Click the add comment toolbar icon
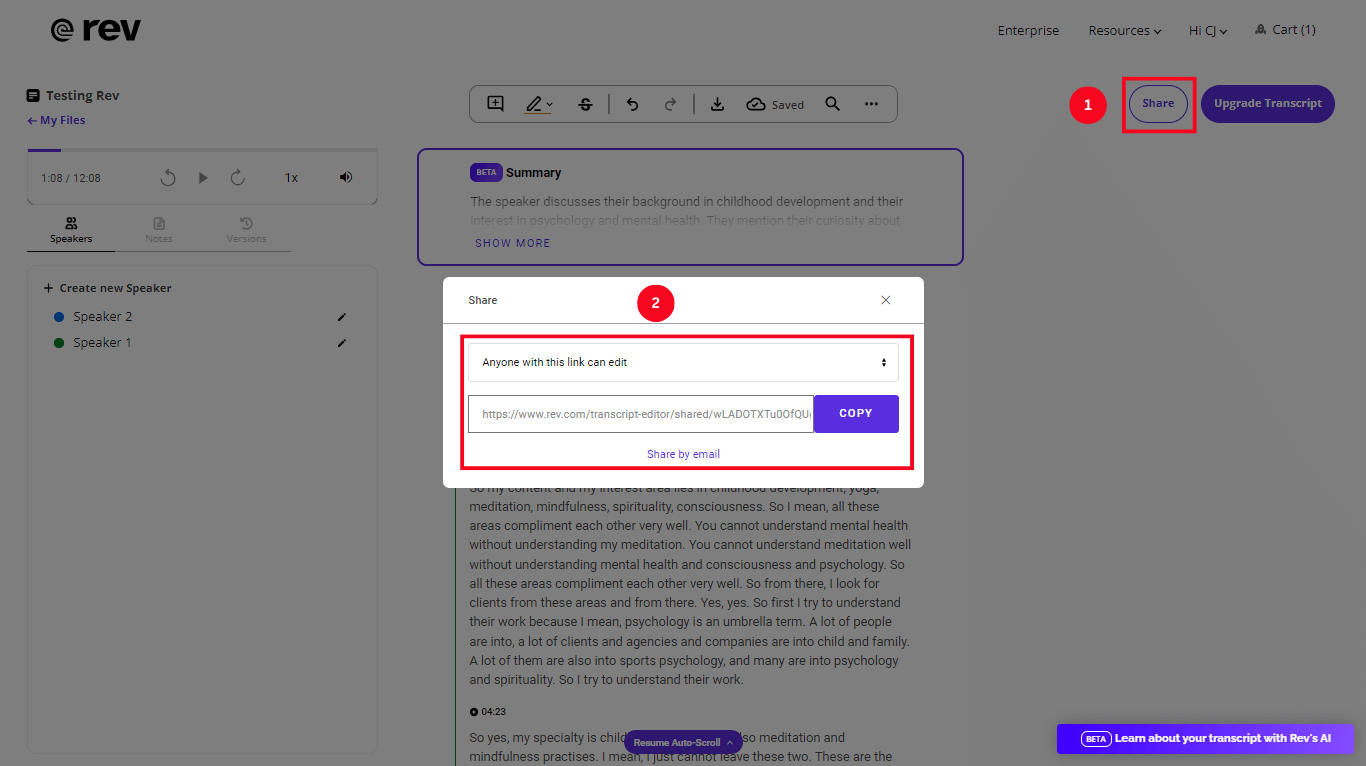Screen dimensions: 1366x766 [x=495, y=104]
